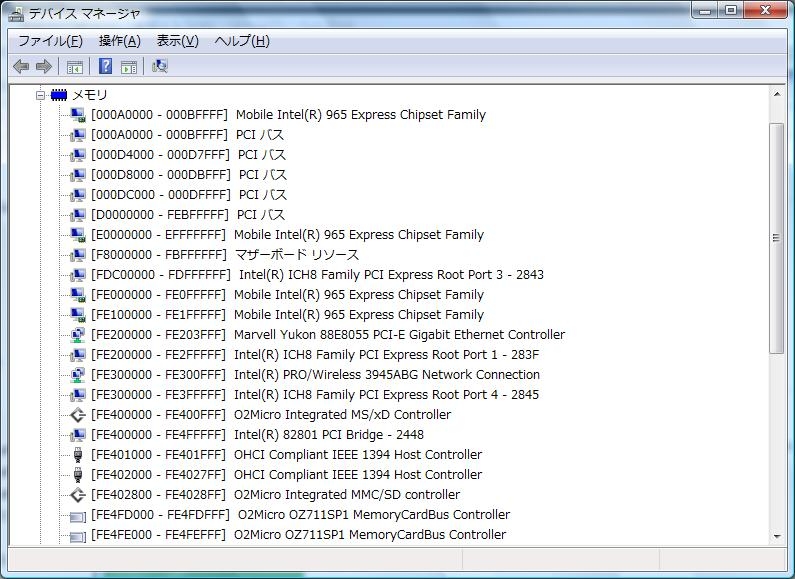Click the icon for O2Micro Integrated MS/xD Controller
Screen dimensions: 795x579
(x=78, y=415)
